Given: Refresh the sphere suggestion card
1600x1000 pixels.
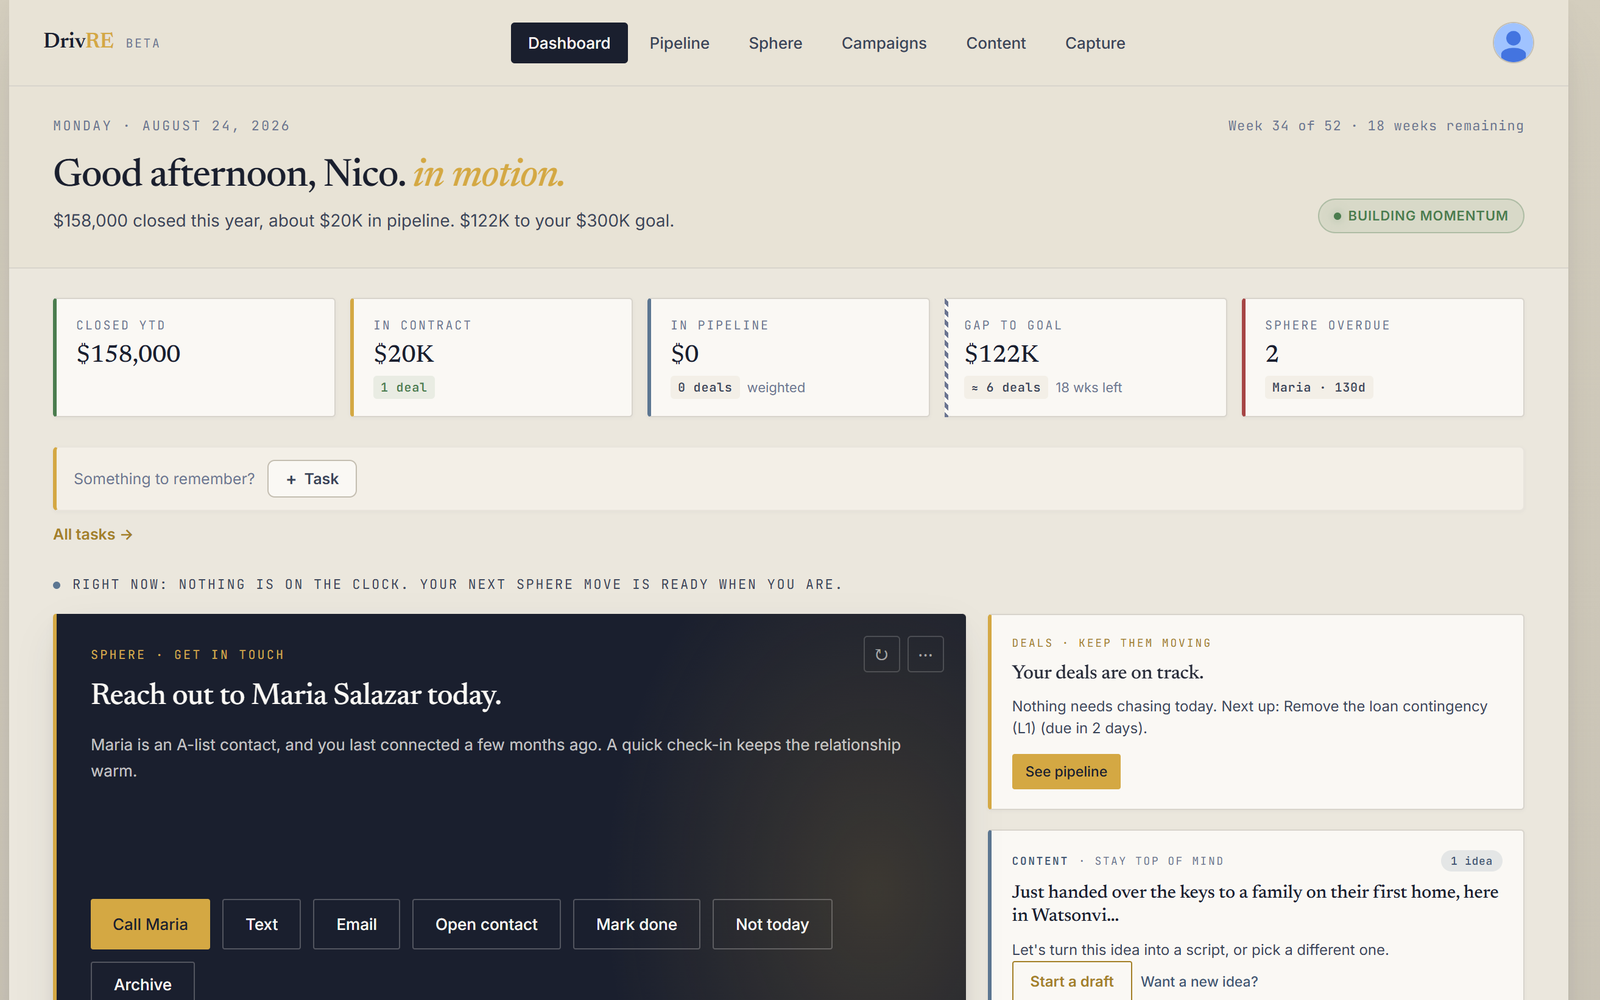Looking at the screenshot, I should 881,655.
